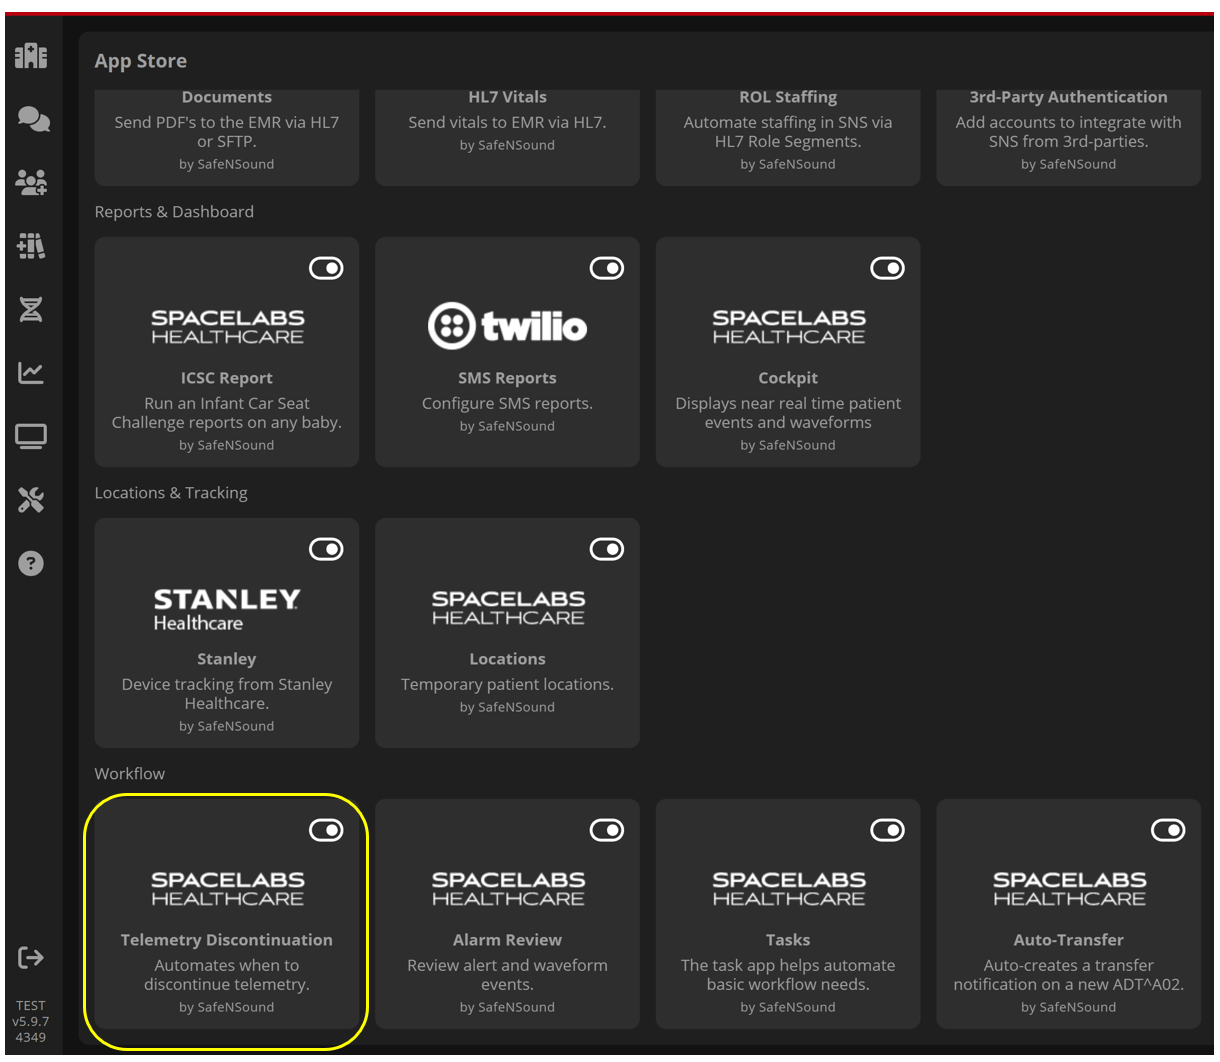Image resolution: width=1220 pixels, height=1062 pixels.
Task: Click Spacelabs logo on Telemetry Discontinuation card
Action: [227, 889]
